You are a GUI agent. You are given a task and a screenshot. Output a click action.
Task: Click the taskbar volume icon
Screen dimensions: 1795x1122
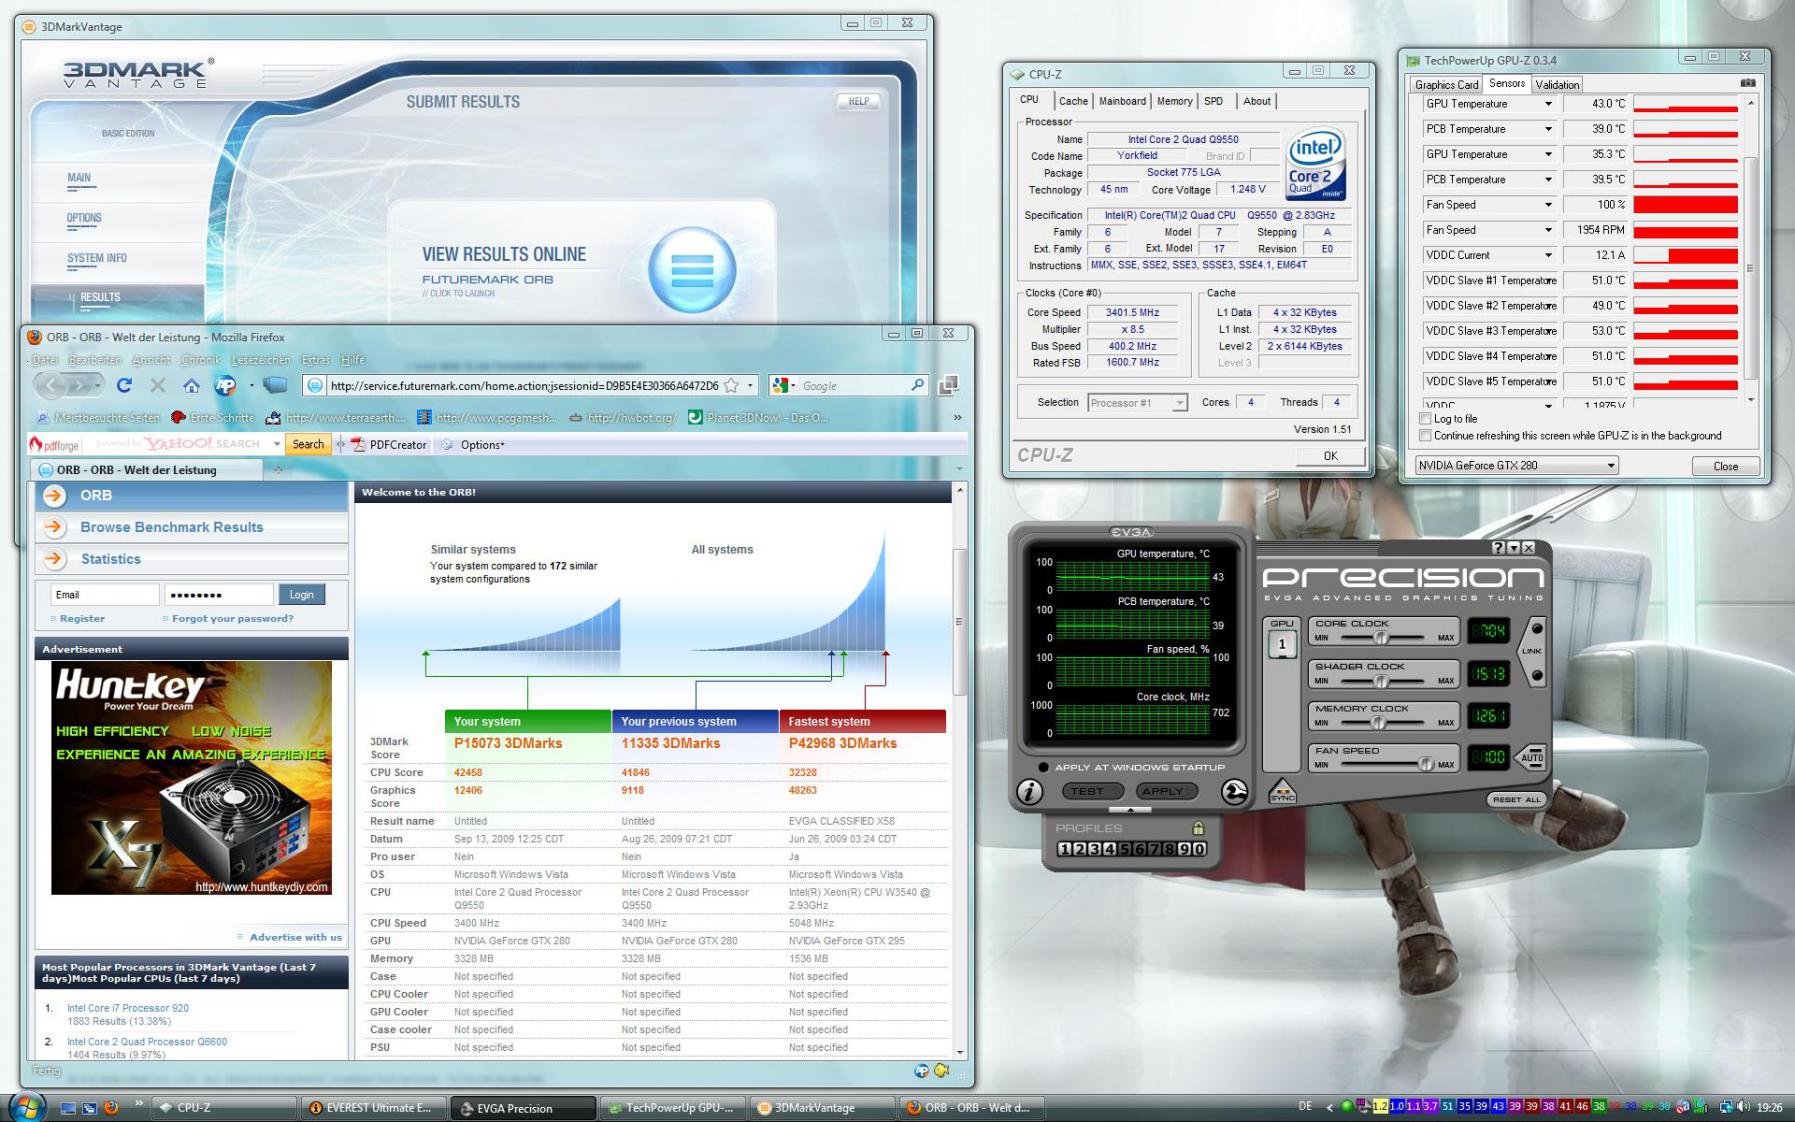[x=1743, y=1107]
